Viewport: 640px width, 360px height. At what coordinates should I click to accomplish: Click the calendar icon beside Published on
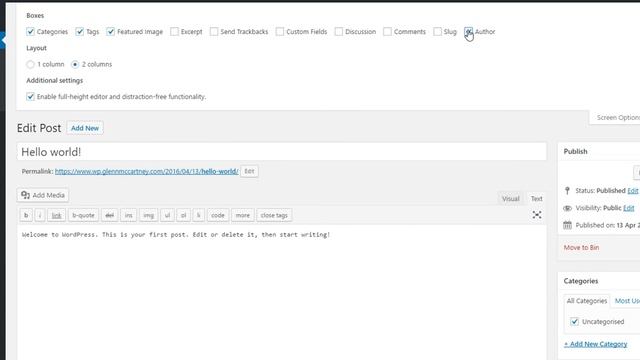567,225
